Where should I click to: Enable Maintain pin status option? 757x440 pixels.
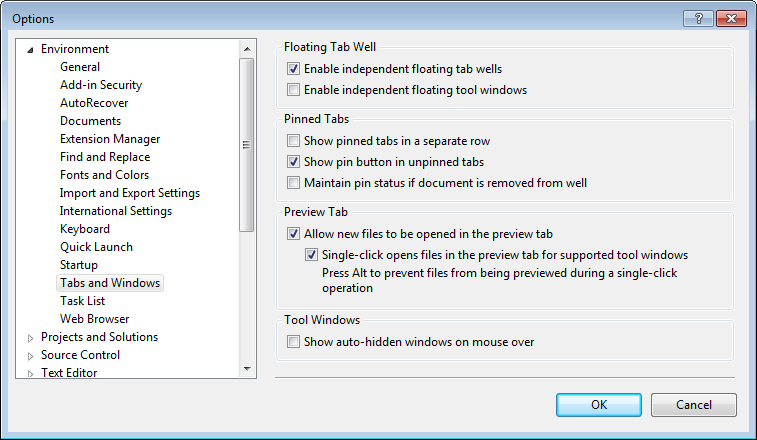pyautogui.click(x=293, y=183)
